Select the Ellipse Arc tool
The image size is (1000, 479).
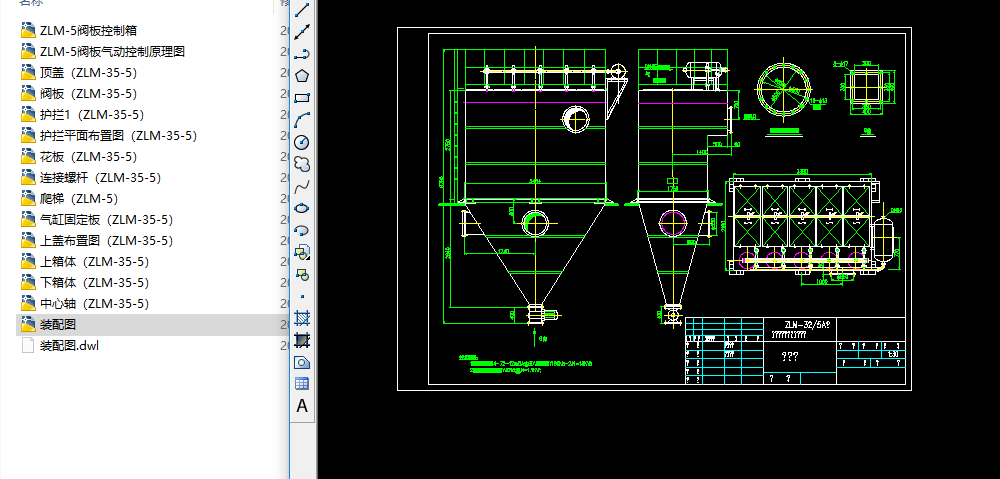coord(302,230)
